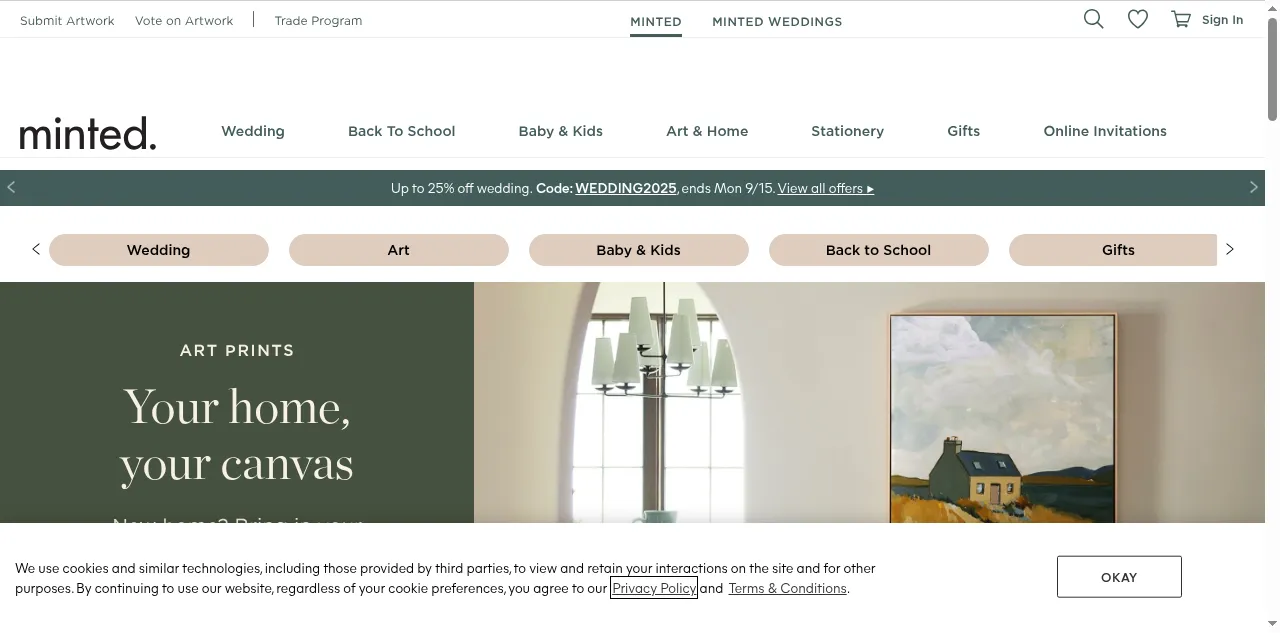Click the minted. logo
The width and height of the screenshot is (1280, 633).
pyautogui.click(x=88, y=132)
